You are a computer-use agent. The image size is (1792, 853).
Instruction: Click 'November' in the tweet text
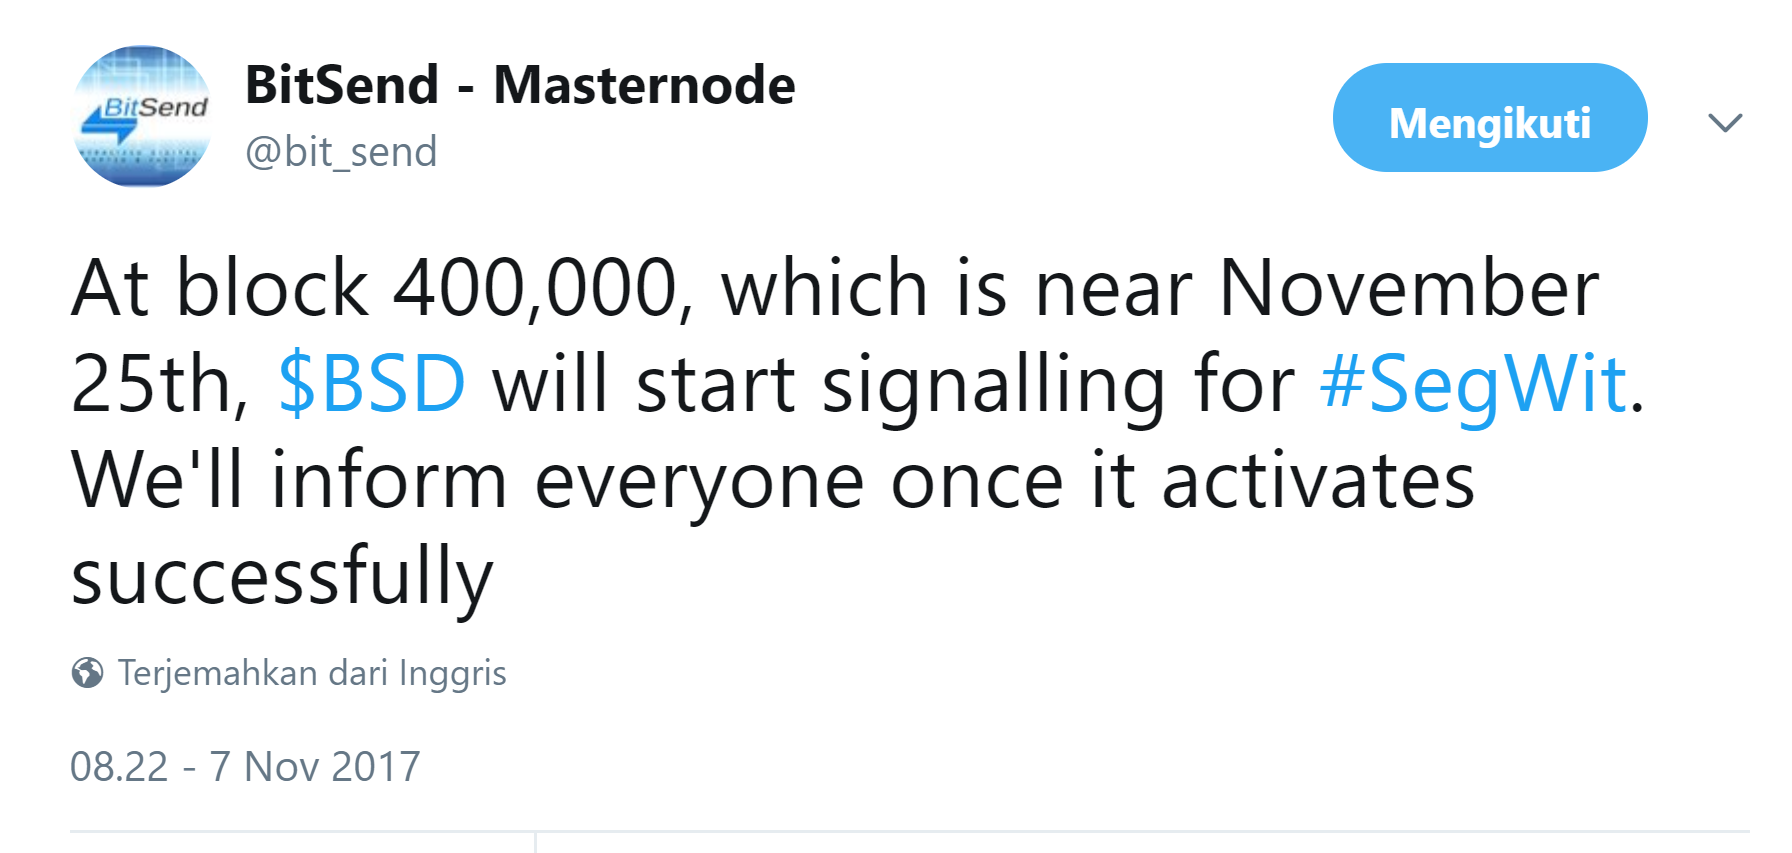click(x=1409, y=288)
